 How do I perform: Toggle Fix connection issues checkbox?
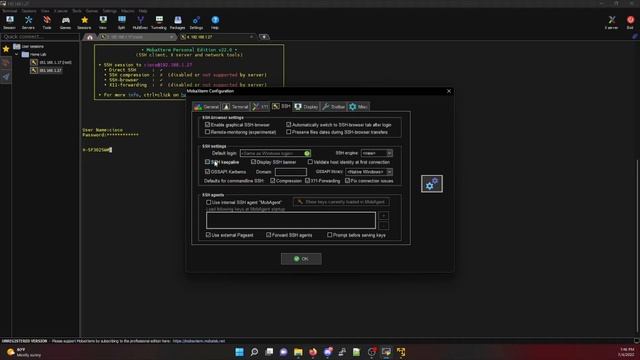tap(347, 180)
